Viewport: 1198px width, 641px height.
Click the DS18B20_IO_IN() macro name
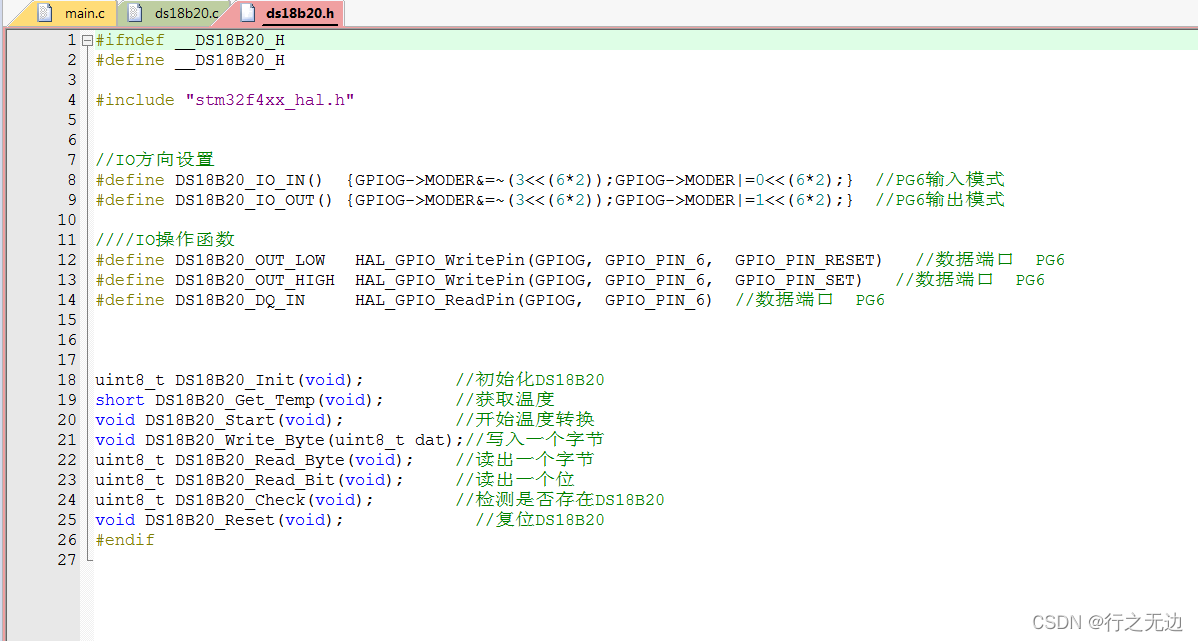(x=250, y=180)
